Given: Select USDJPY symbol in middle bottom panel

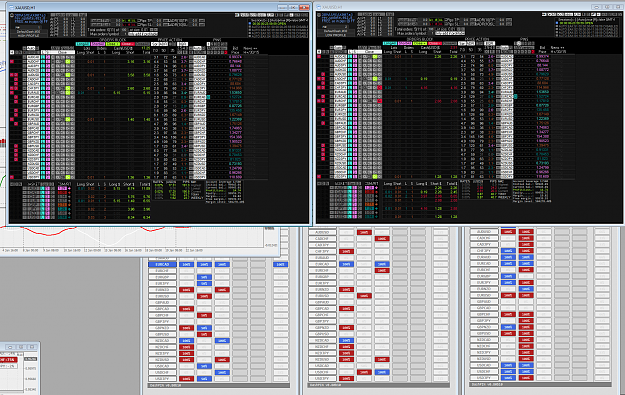Looking at the screenshot, I should coord(322,378).
